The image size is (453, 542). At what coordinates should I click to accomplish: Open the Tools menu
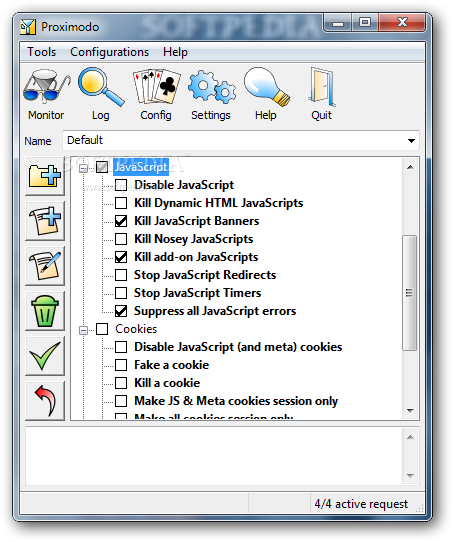41,52
